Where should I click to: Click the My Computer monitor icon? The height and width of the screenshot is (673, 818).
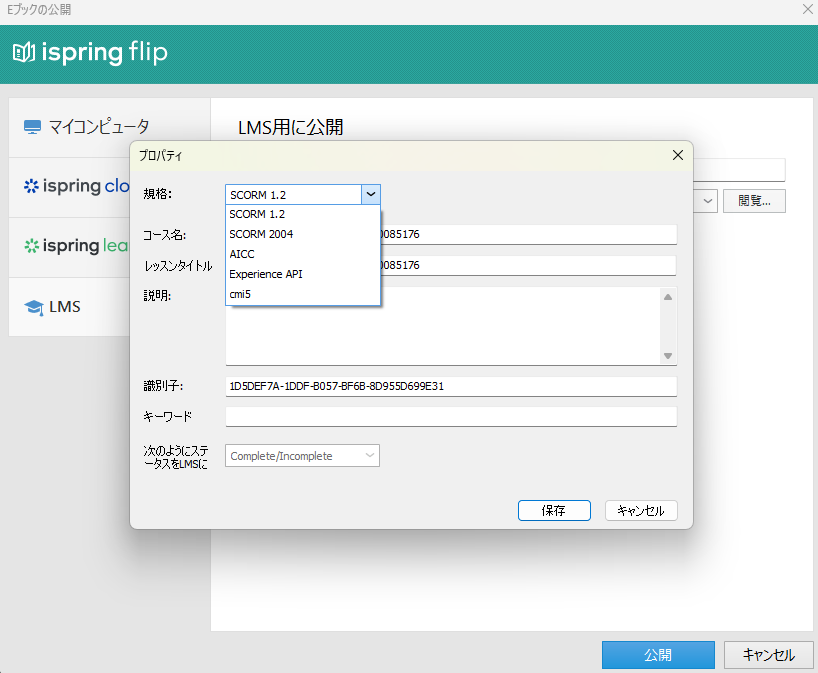(x=32, y=127)
